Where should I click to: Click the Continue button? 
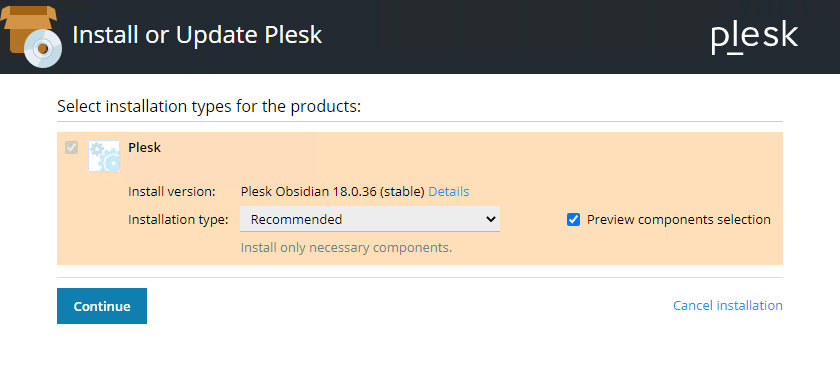[102, 306]
